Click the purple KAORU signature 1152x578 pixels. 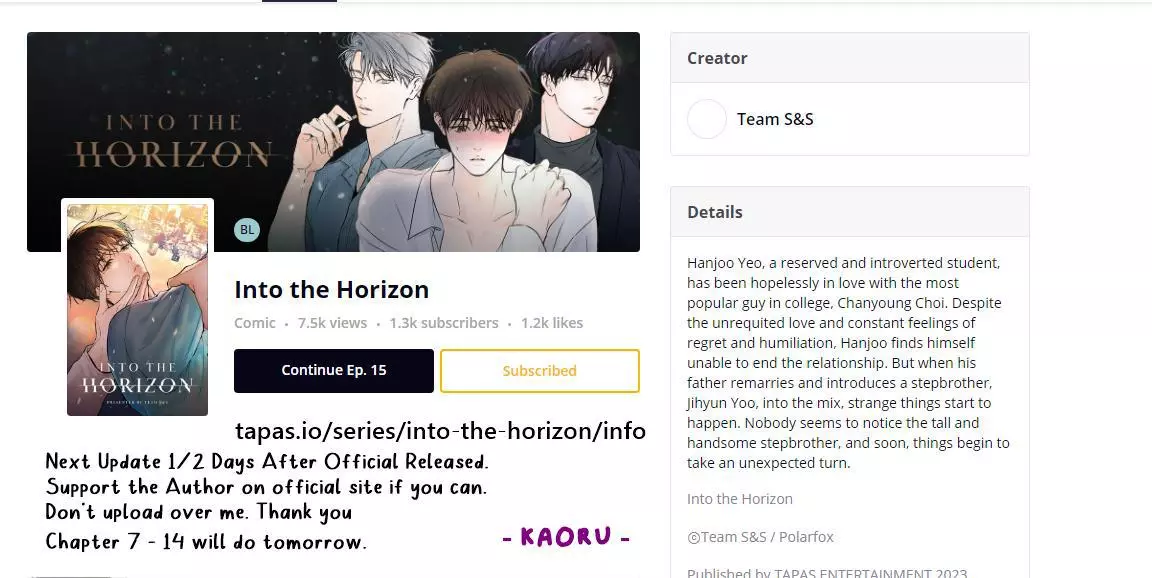coord(566,537)
